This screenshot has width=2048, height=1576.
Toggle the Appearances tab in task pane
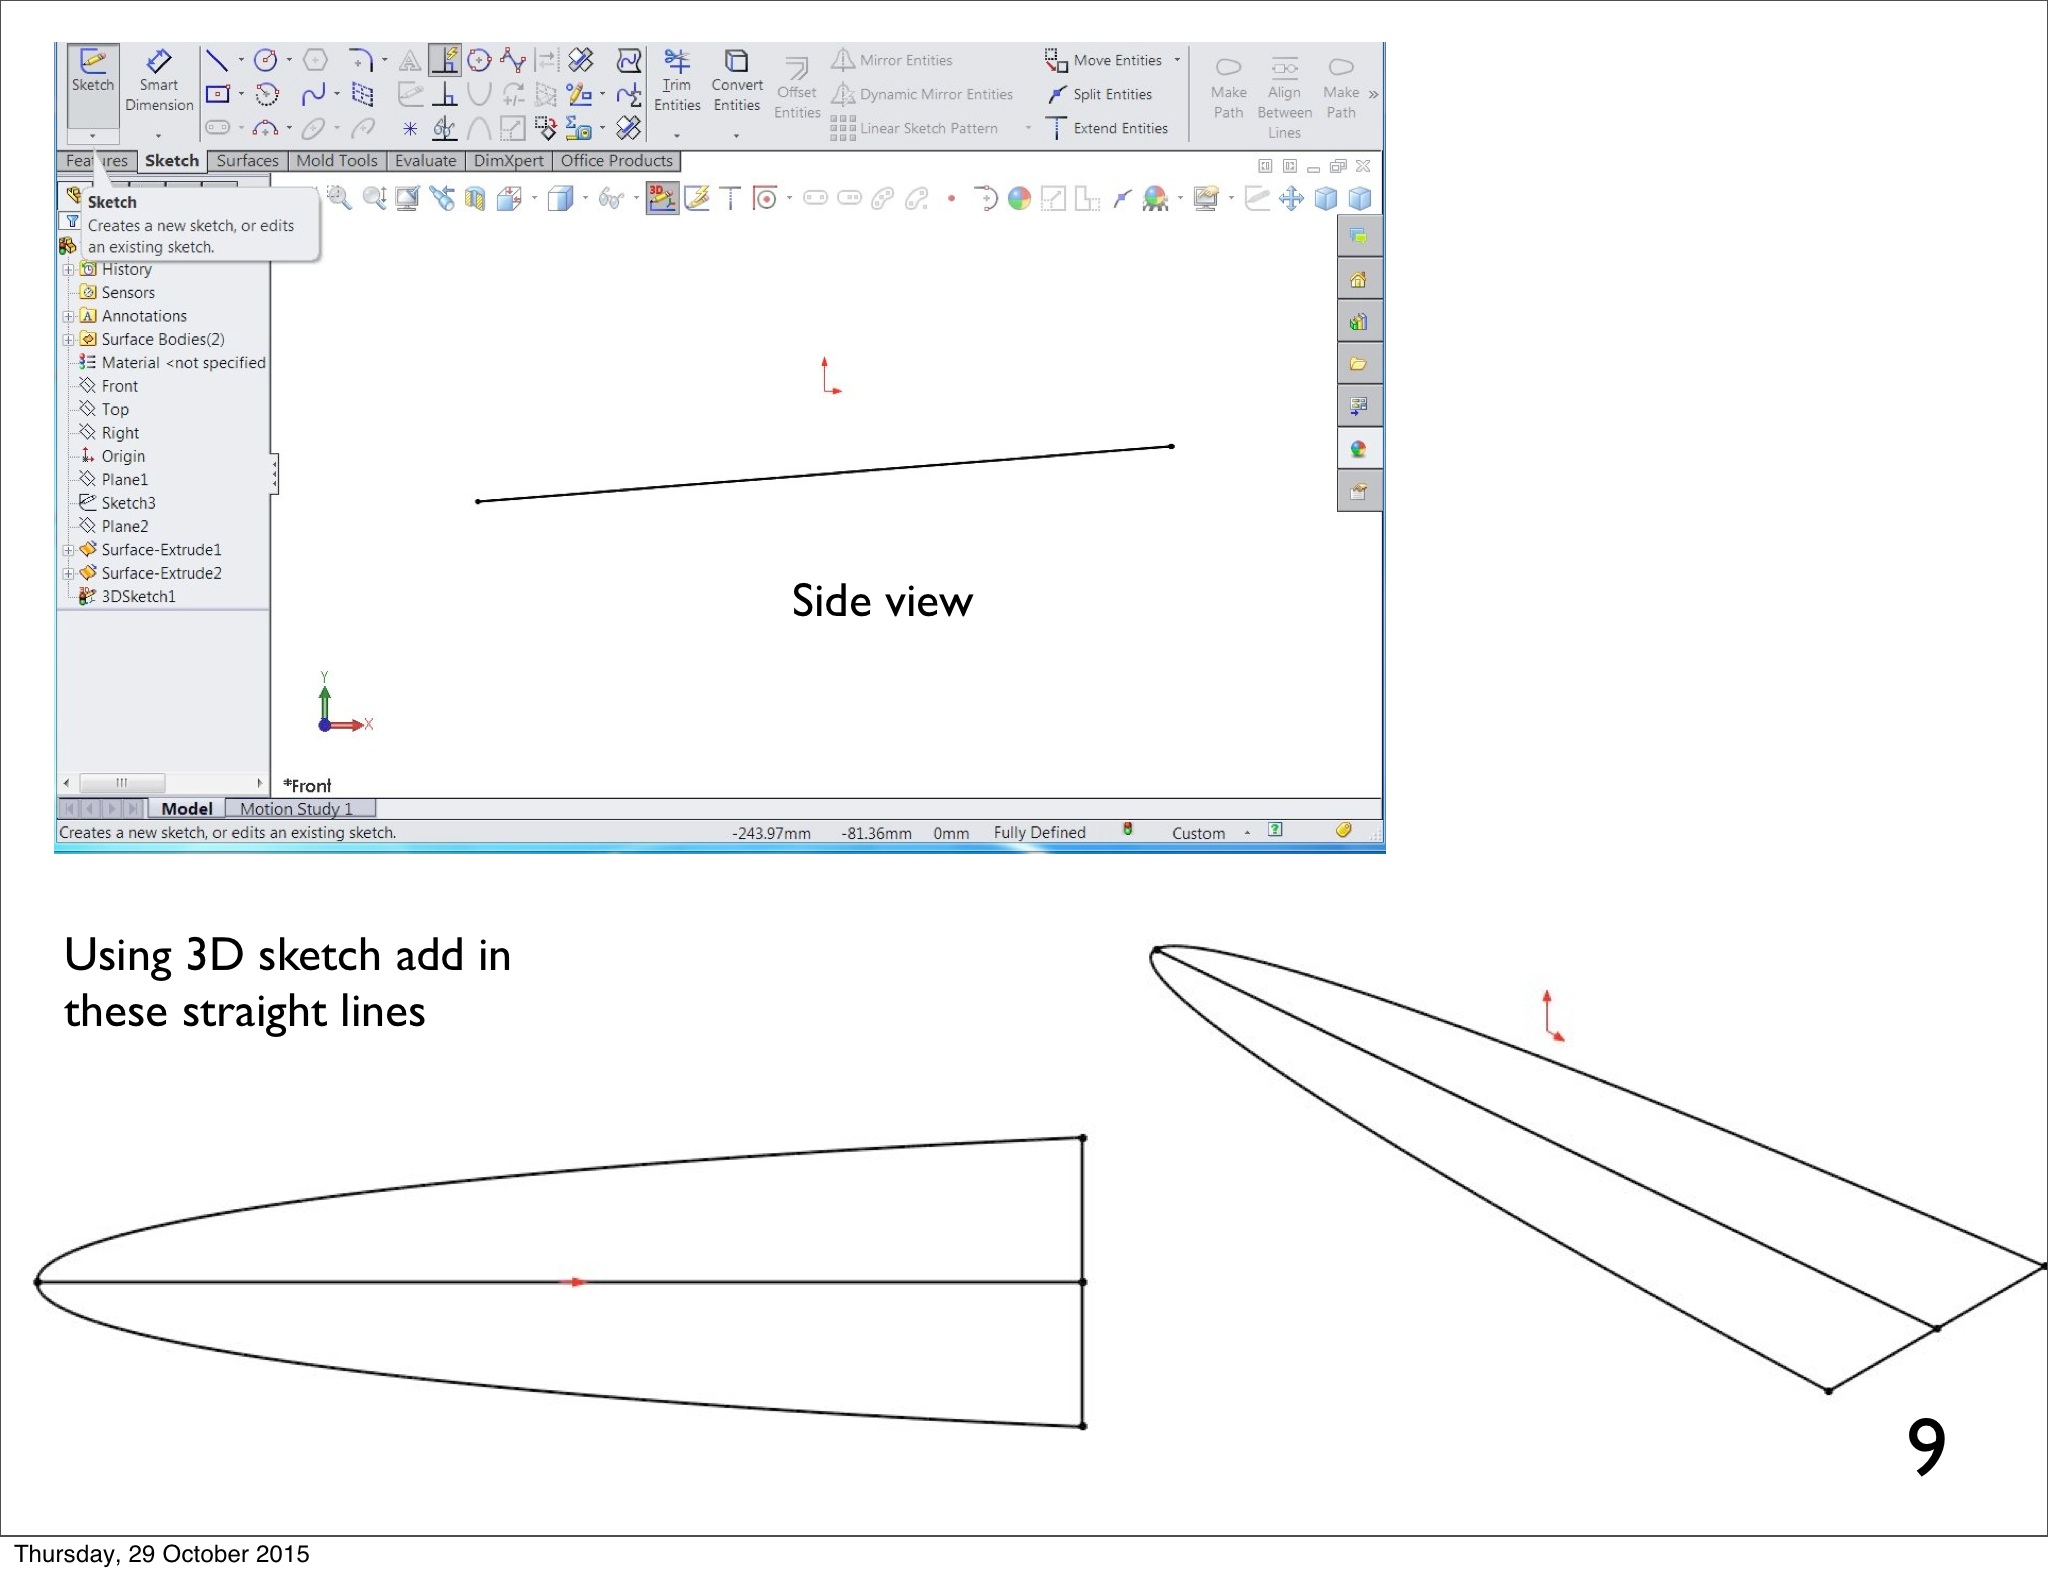[1358, 449]
